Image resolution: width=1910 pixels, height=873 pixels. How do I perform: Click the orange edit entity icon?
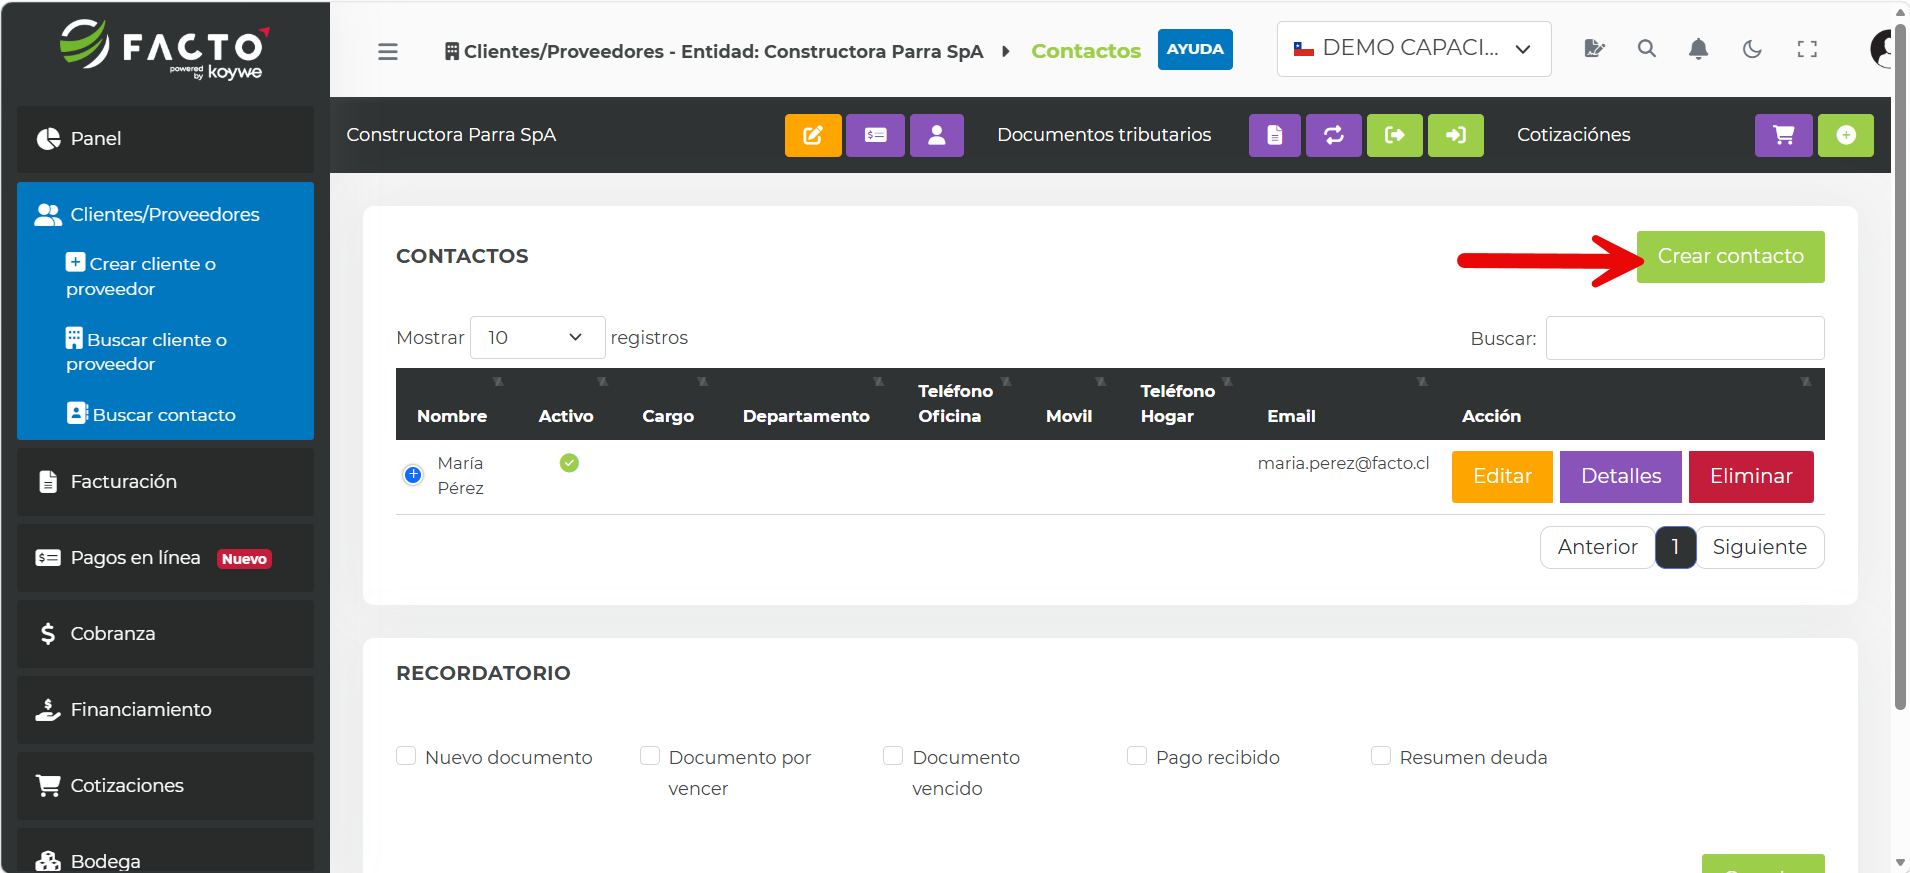pyautogui.click(x=813, y=135)
